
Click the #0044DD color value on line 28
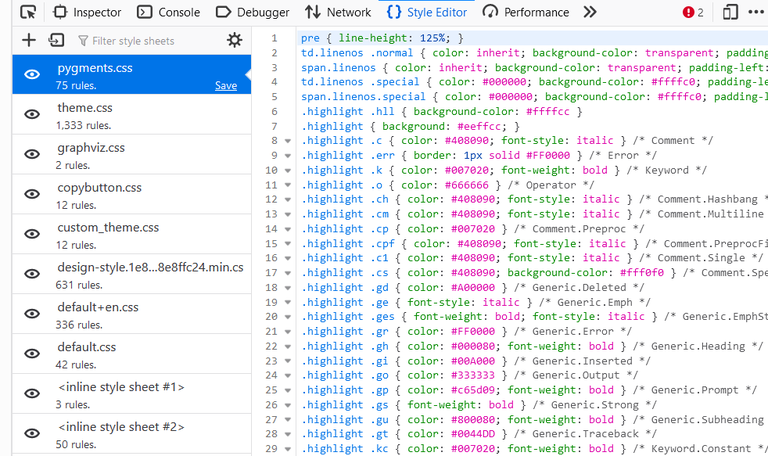coord(473,434)
